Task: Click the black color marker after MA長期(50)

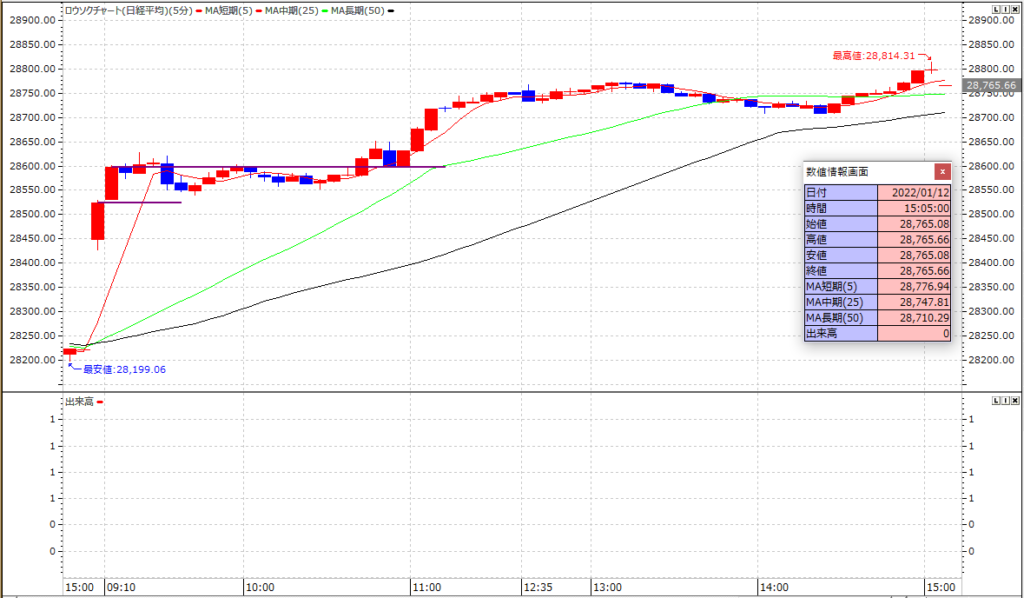Action: pyautogui.click(x=391, y=10)
